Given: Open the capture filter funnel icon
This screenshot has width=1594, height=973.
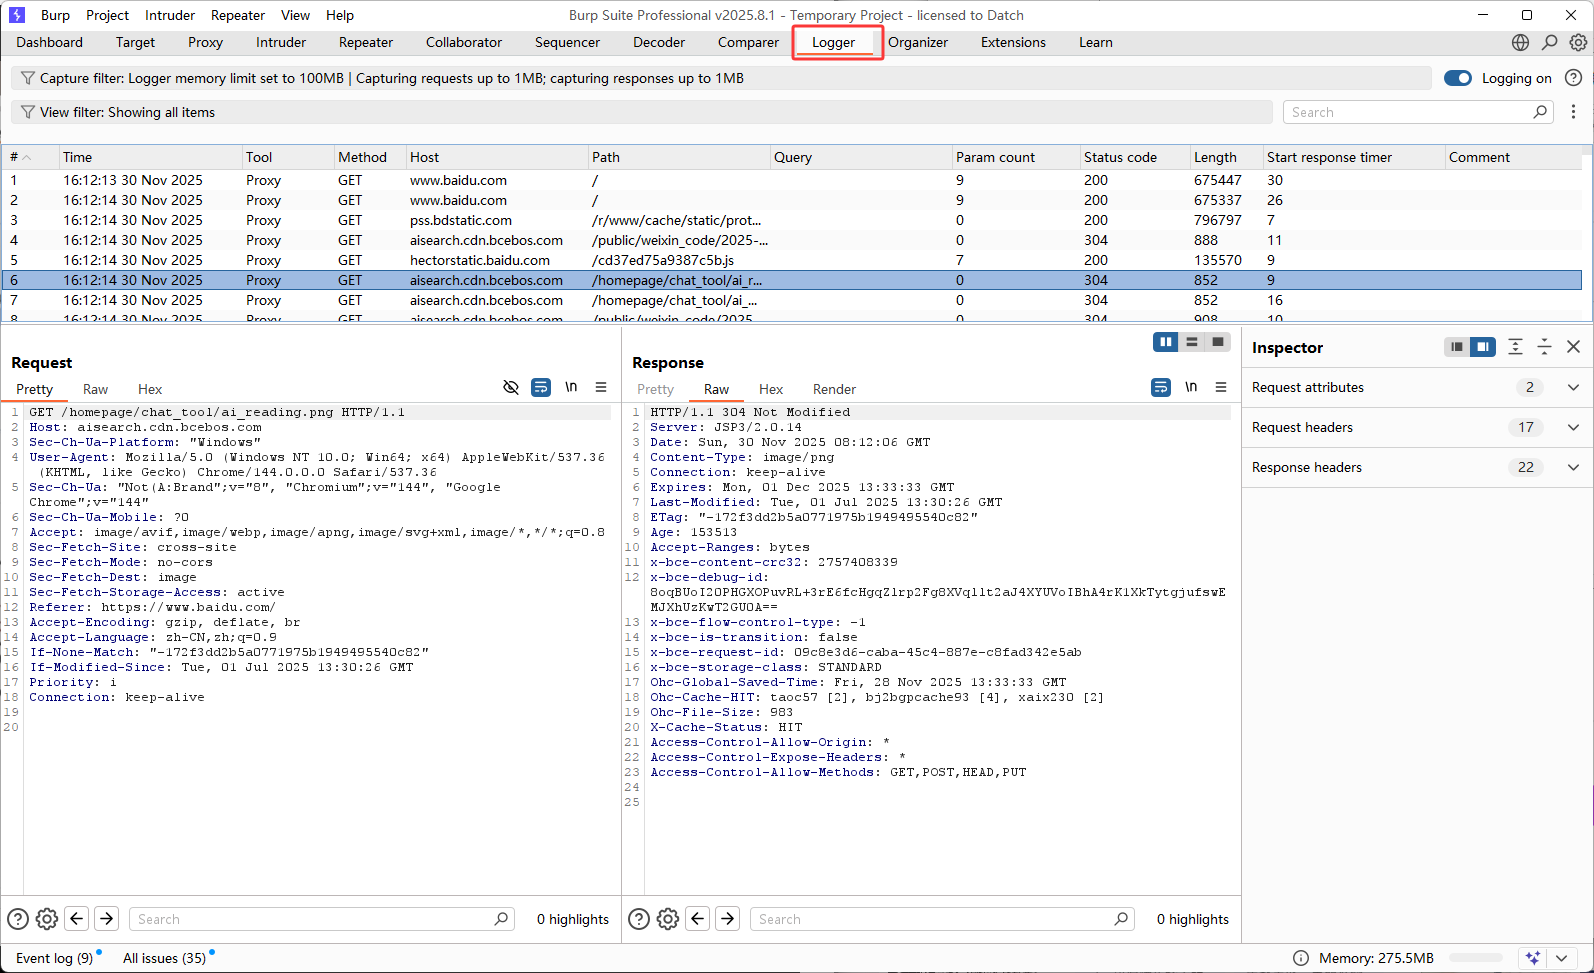Looking at the screenshot, I should 28,78.
